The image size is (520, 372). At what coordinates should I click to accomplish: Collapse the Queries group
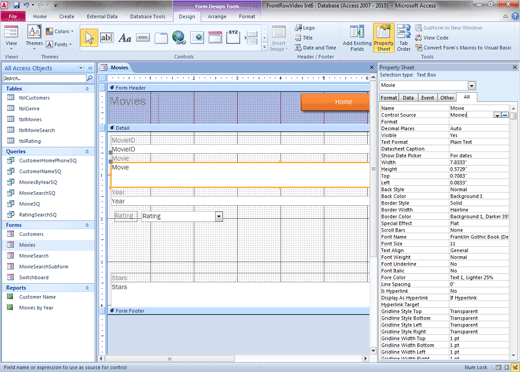(87, 151)
